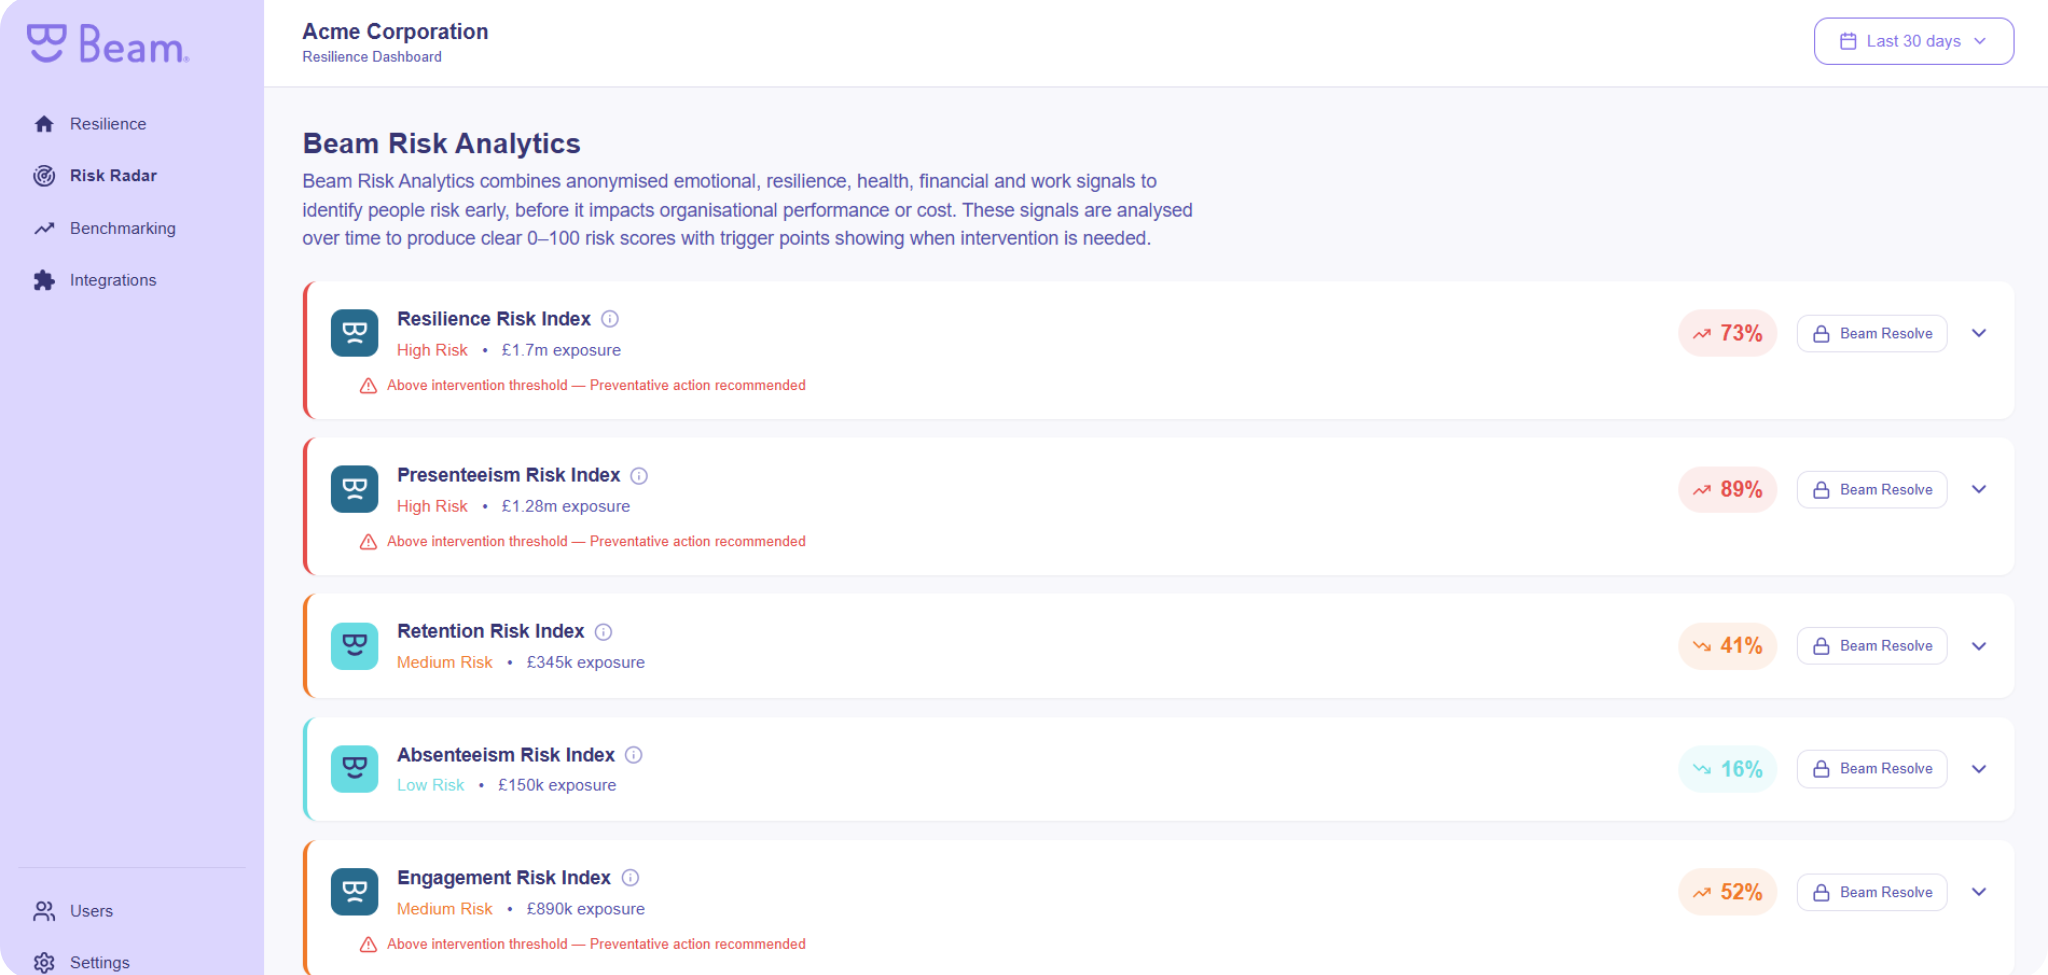The height and width of the screenshot is (975, 2048).
Task: Click the Beam logo in sidebar
Action: (108, 44)
